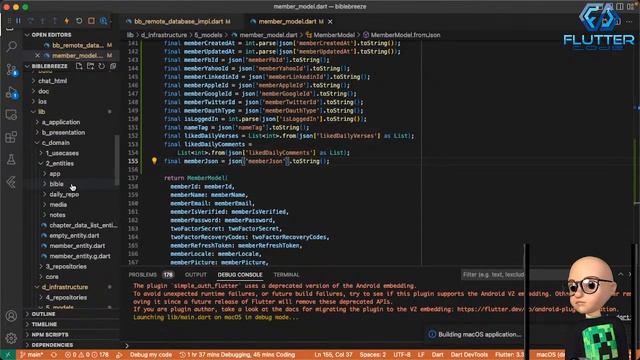Pause the debug session
640x360 pixels.
pos(18,21)
